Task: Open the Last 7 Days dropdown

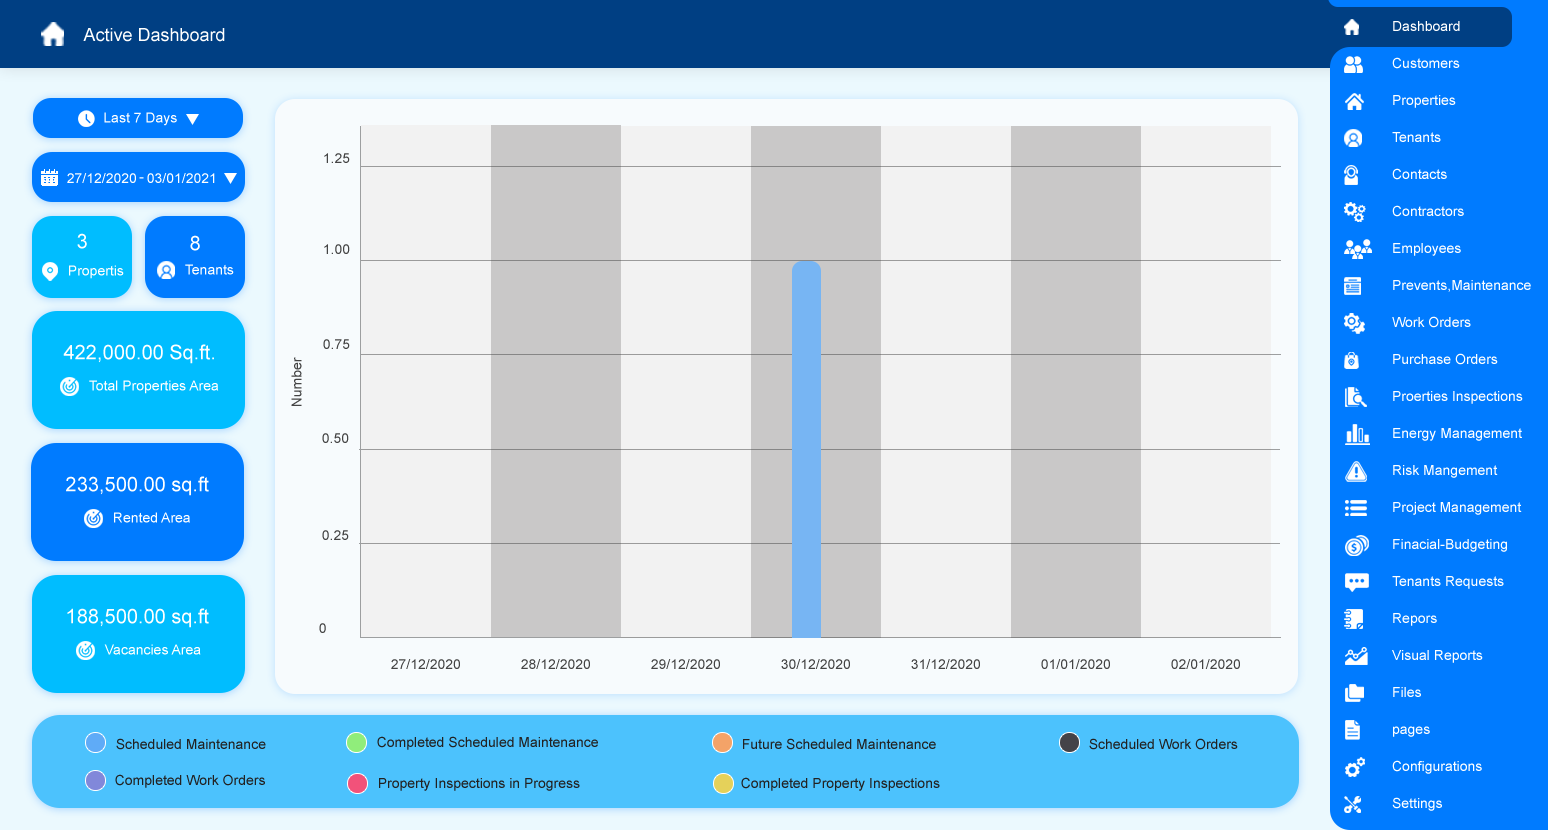Action: pos(138,118)
